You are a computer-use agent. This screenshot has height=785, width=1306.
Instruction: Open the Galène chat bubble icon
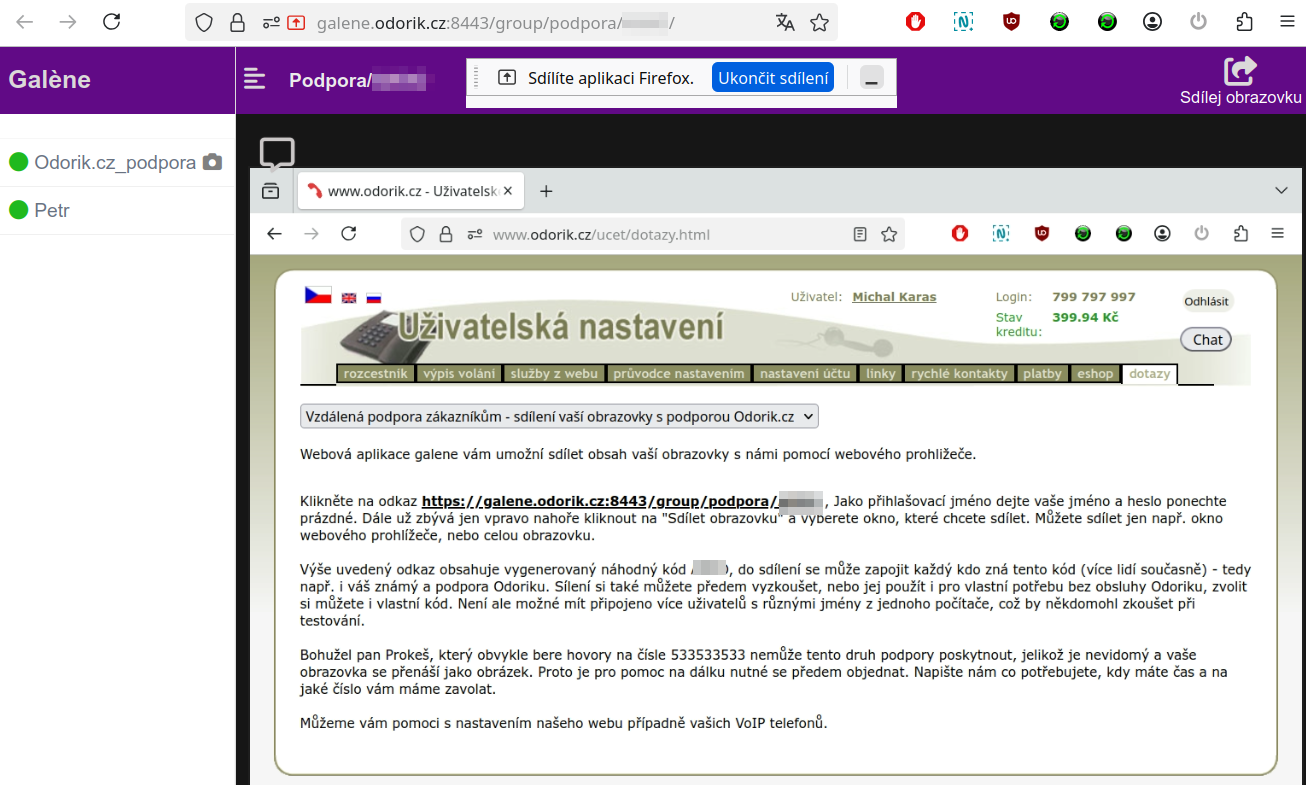[x=277, y=154]
